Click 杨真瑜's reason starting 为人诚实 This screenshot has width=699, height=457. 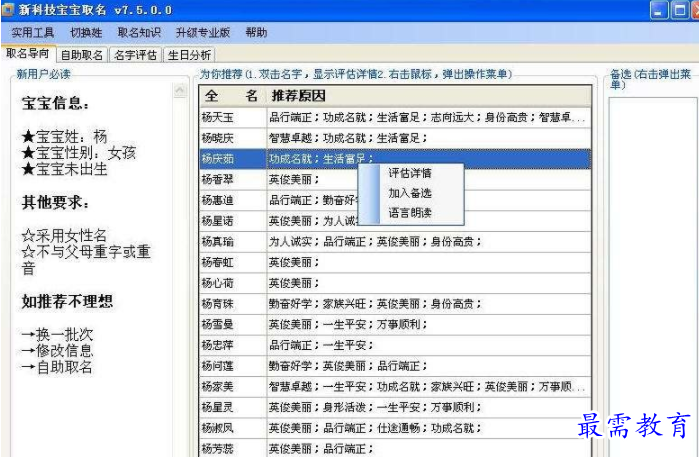(x=375, y=242)
